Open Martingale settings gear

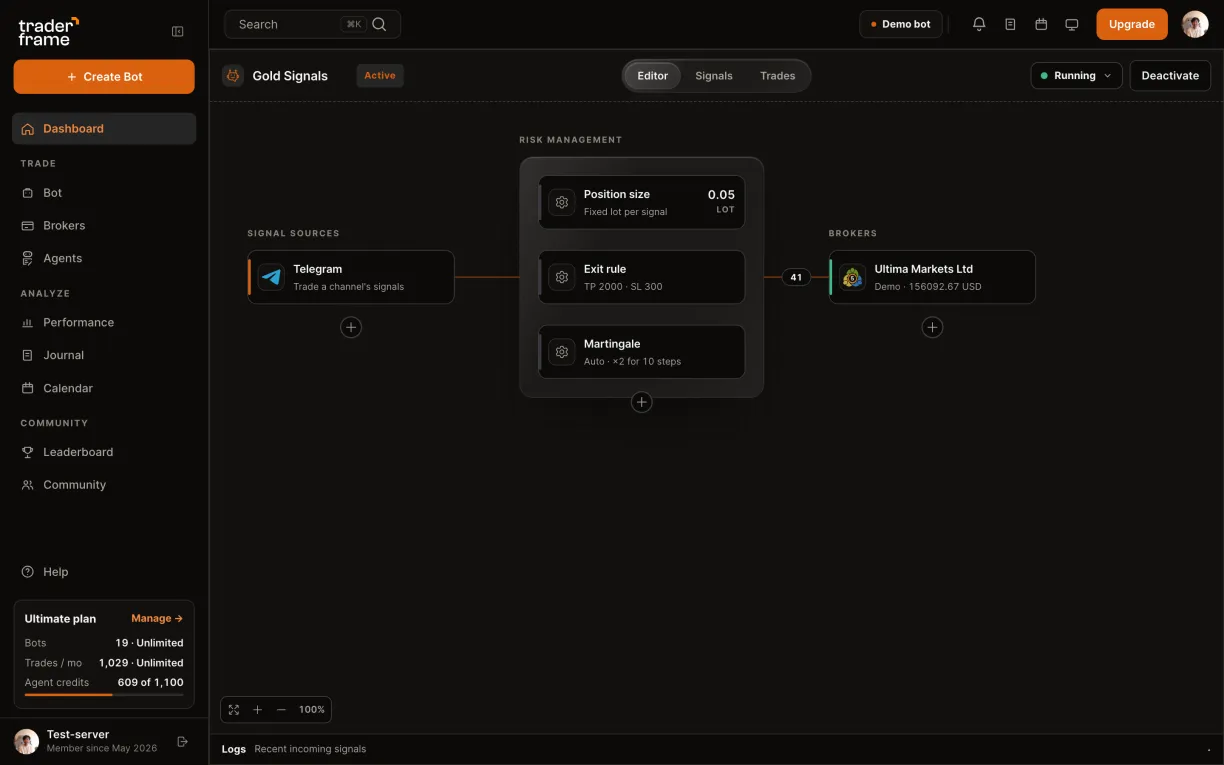pyautogui.click(x=562, y=352)
